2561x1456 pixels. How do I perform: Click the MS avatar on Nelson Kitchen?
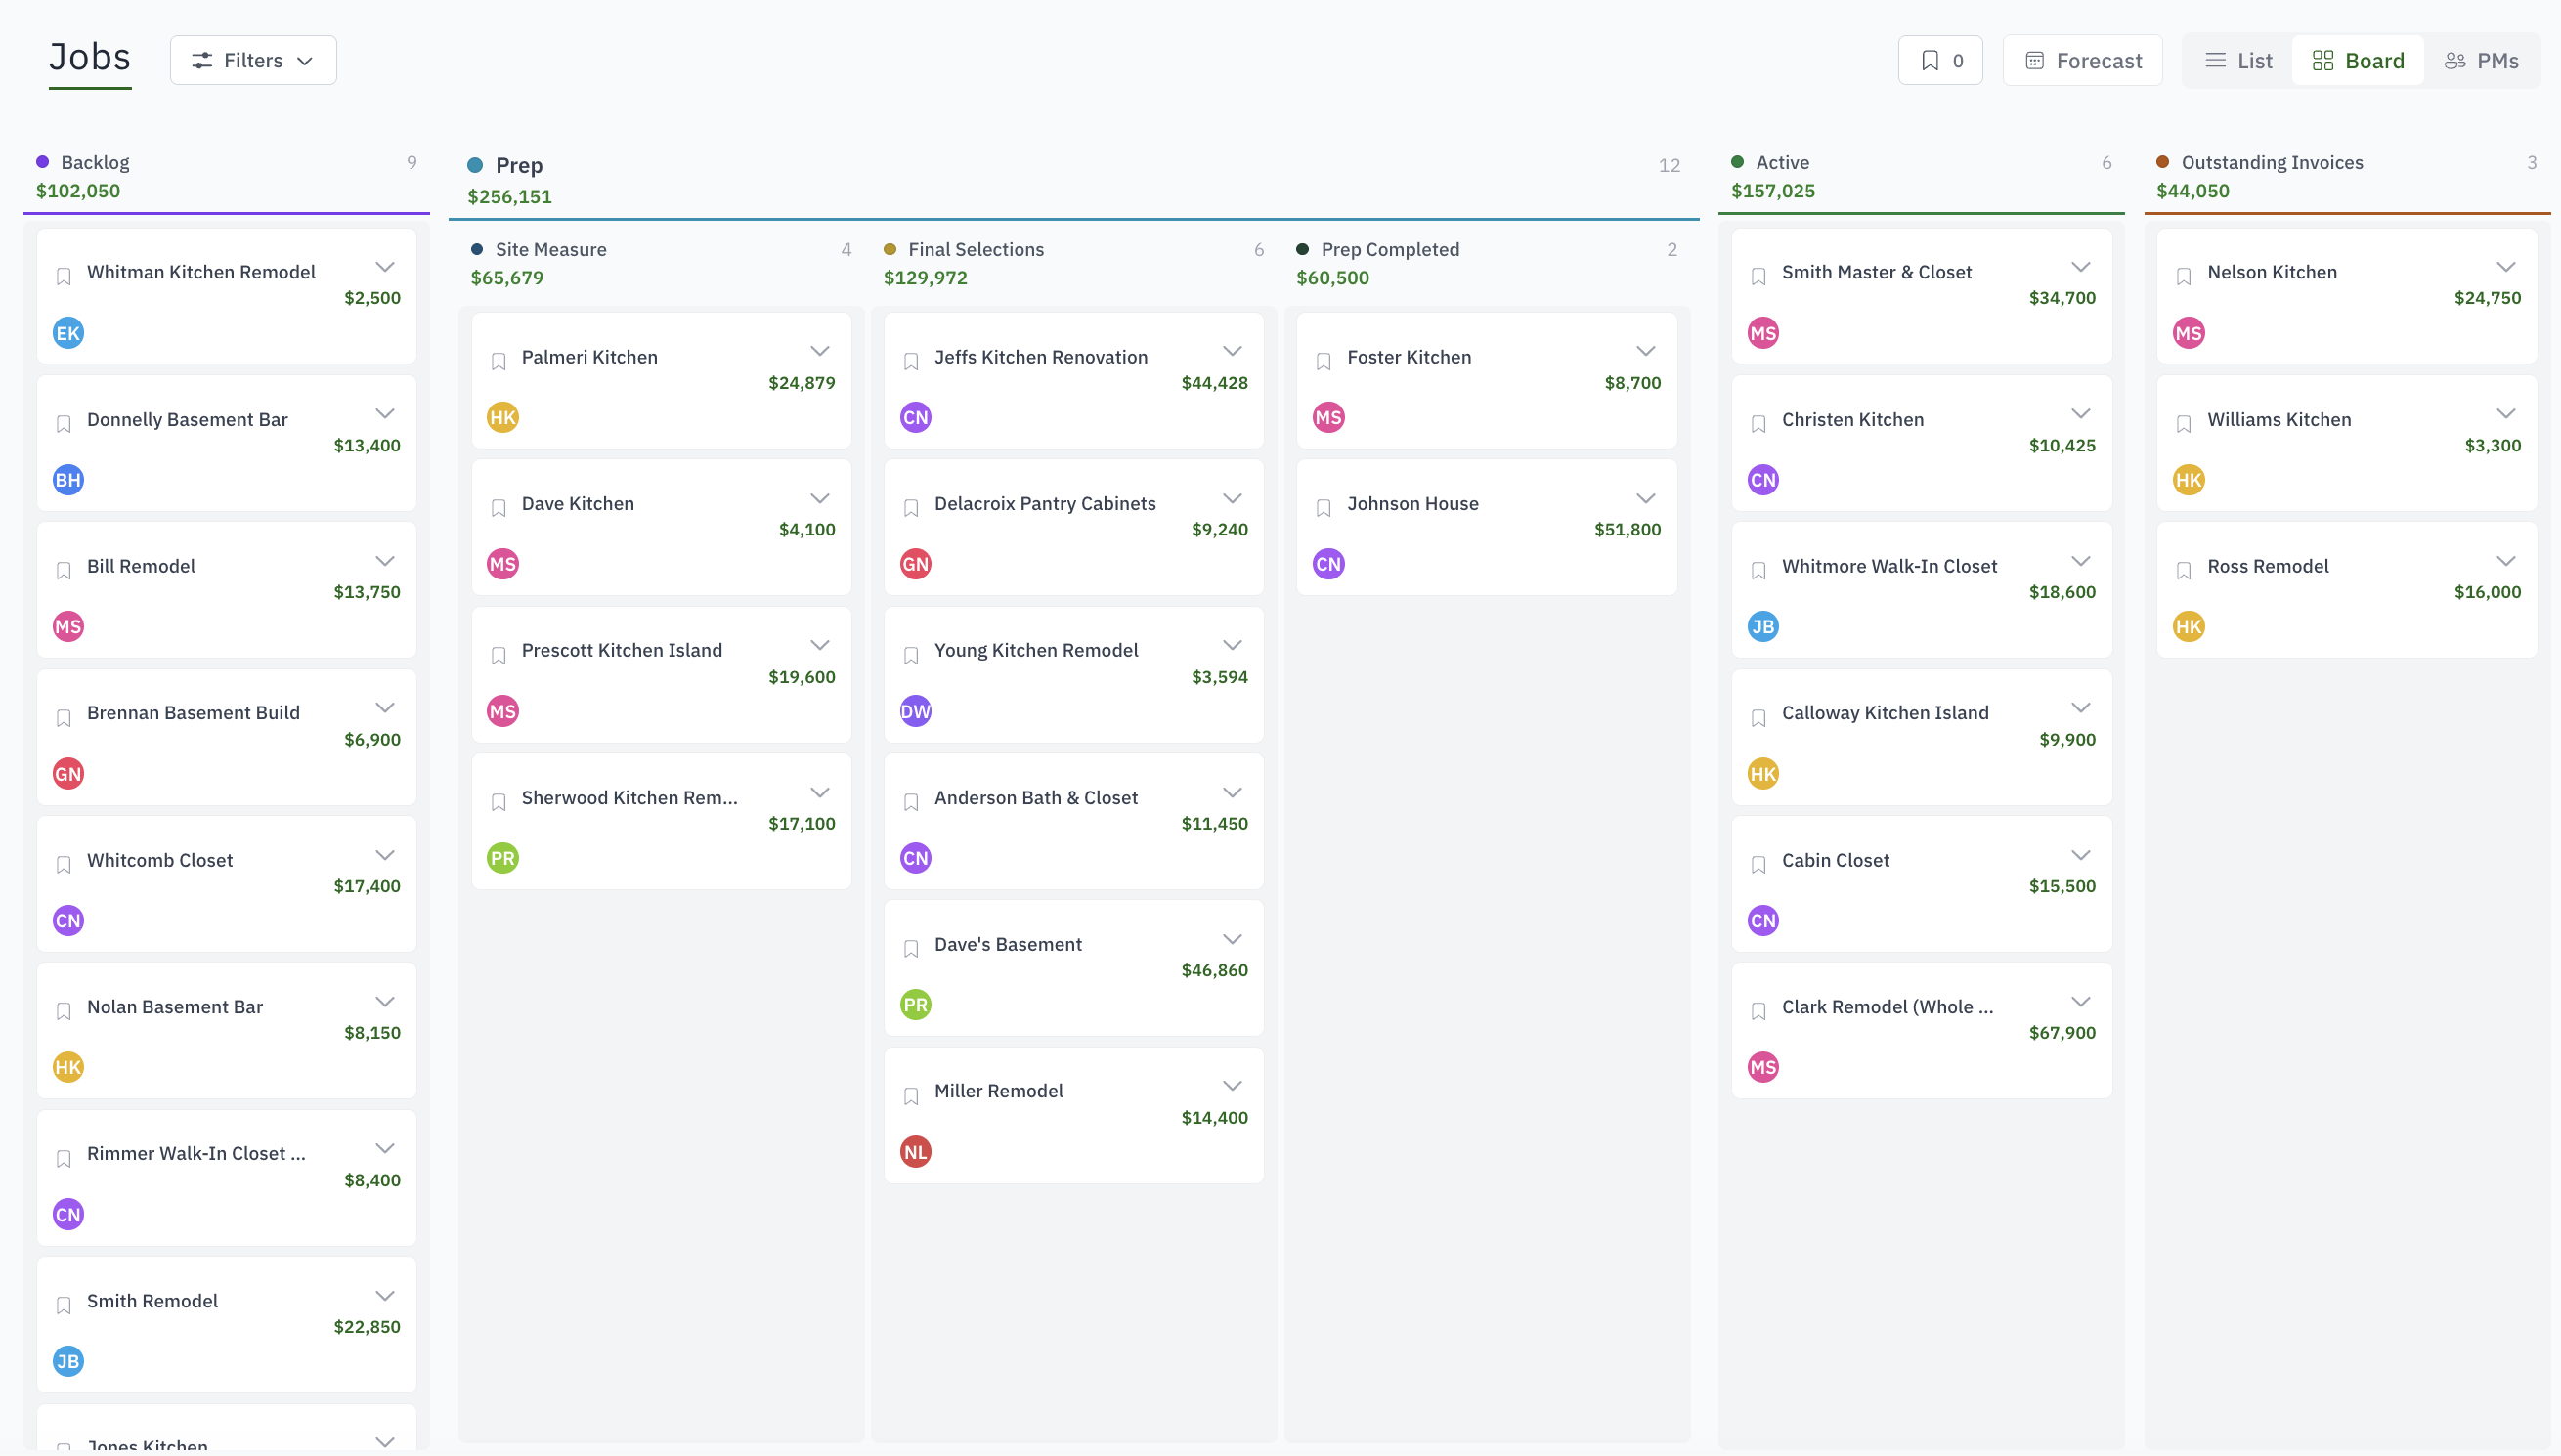click(x=2189, y=333)
